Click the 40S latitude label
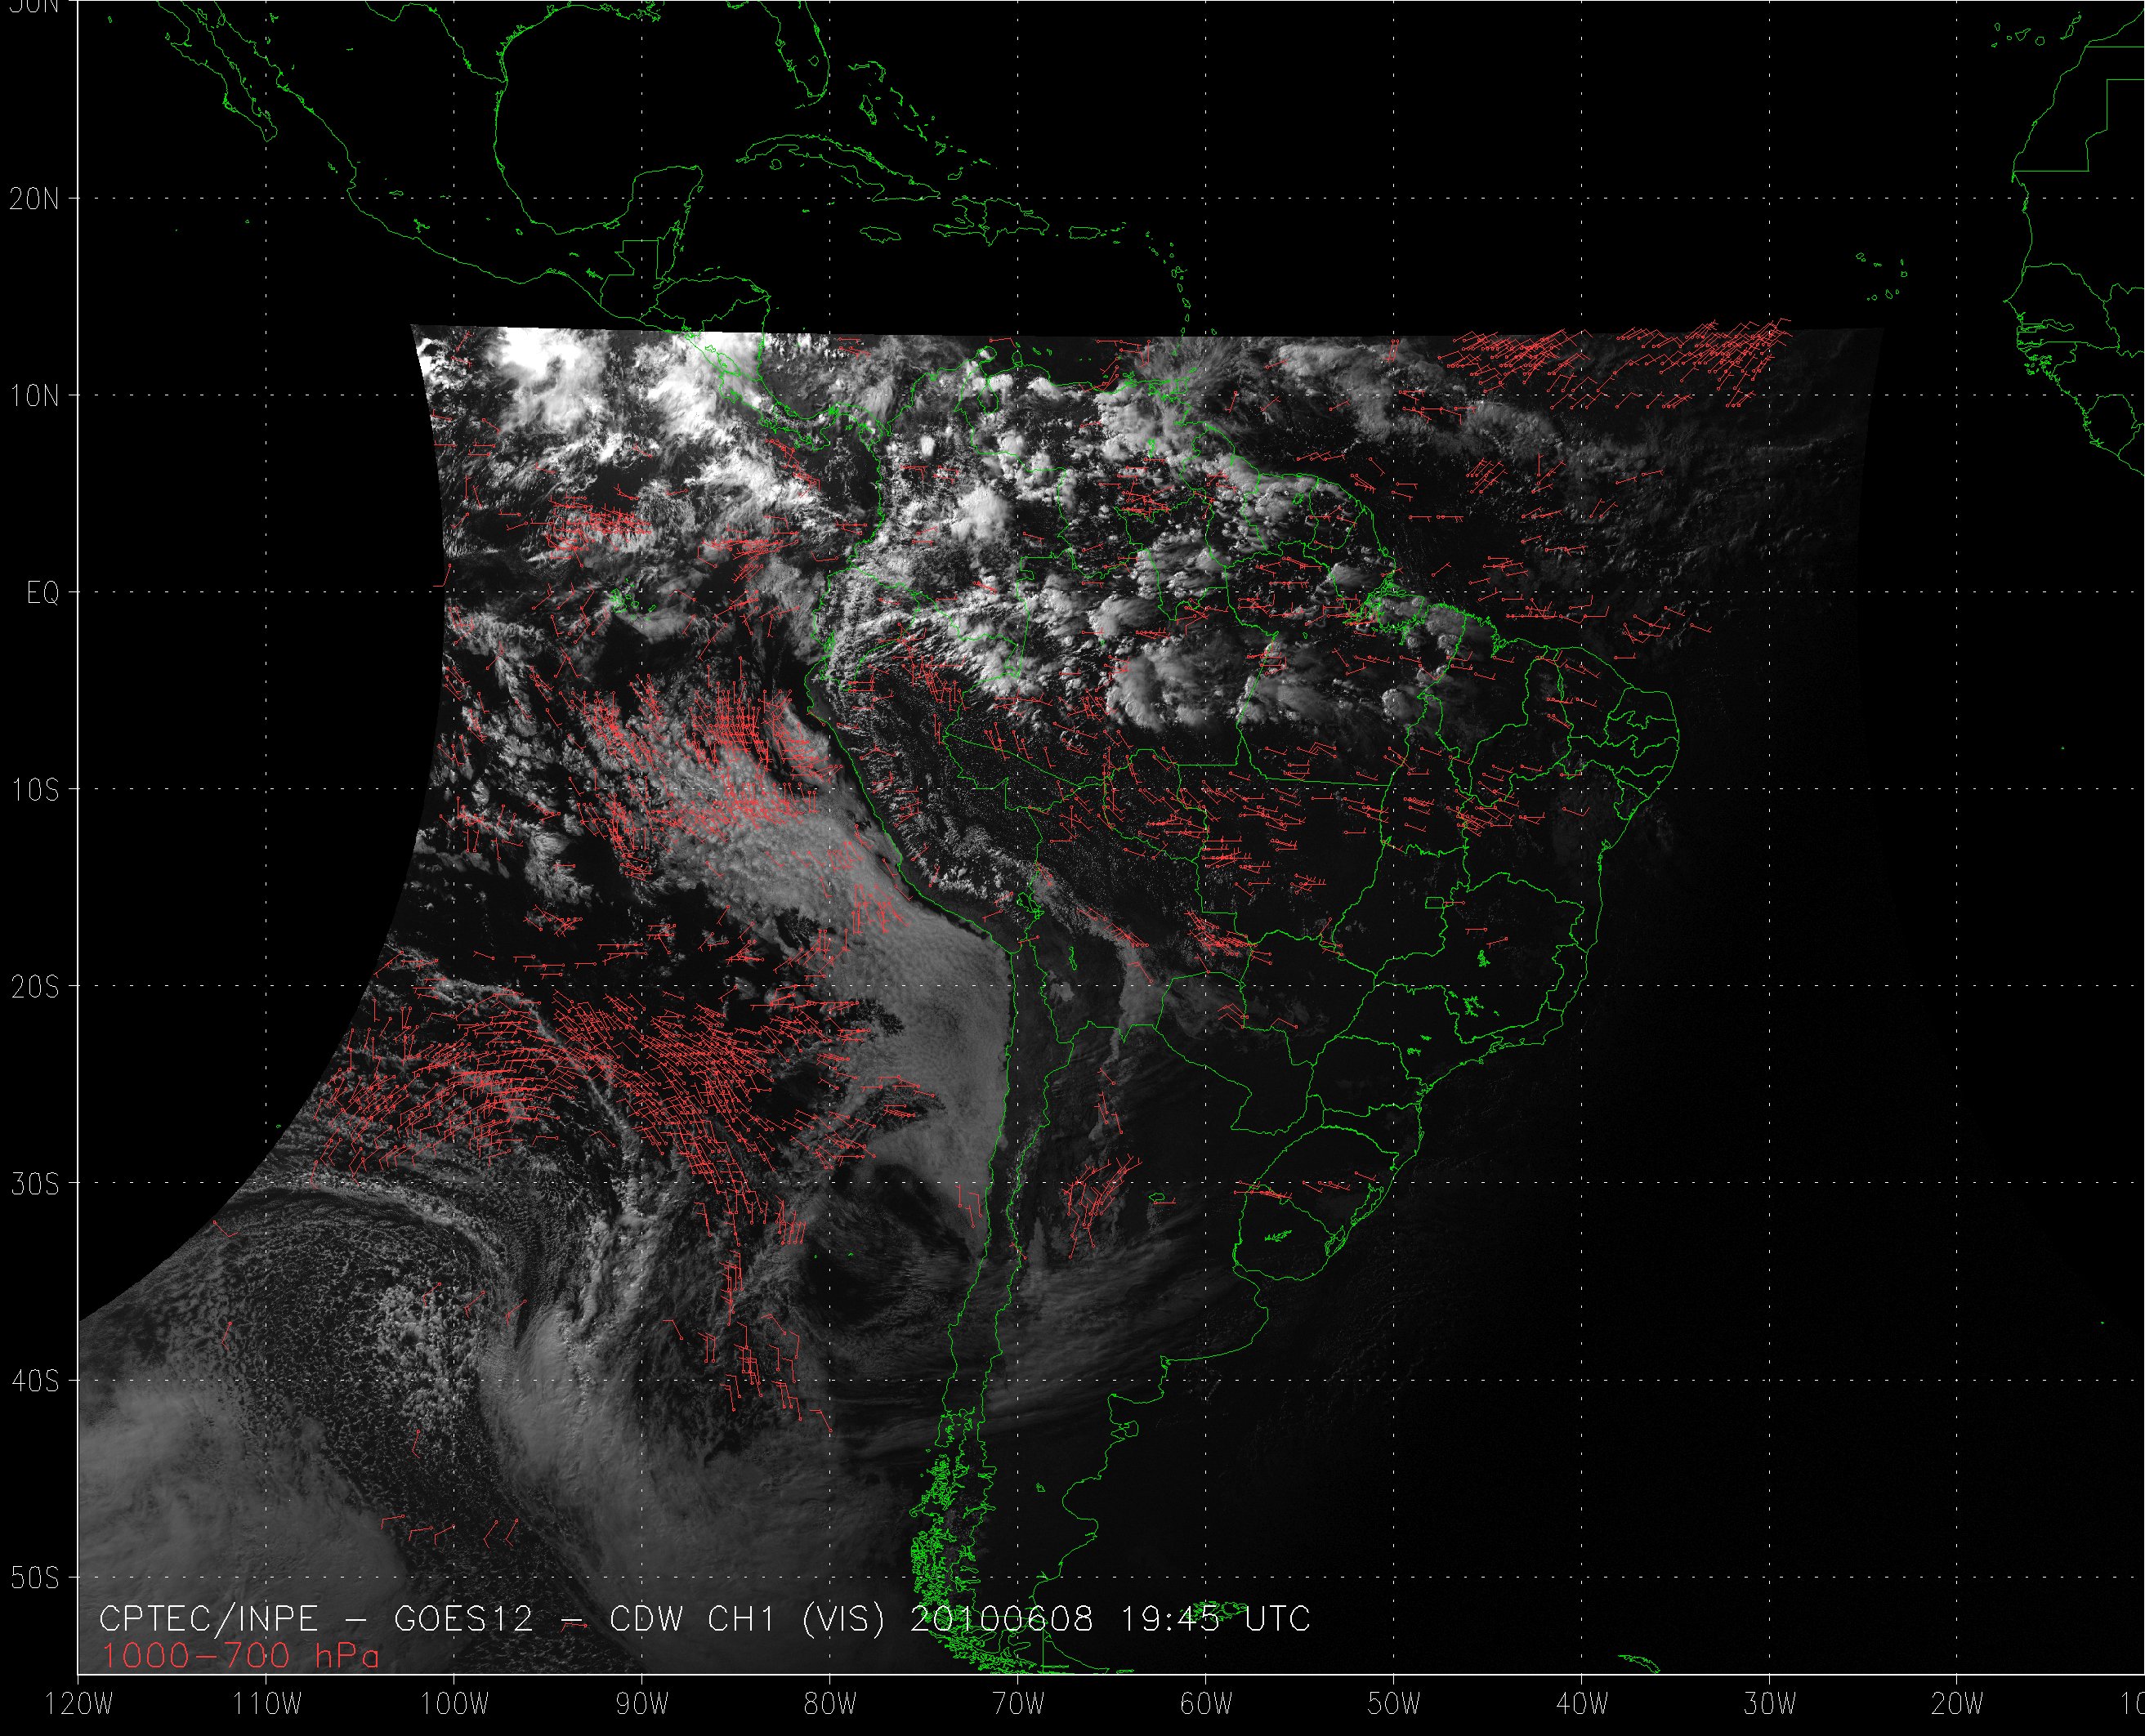2145x1736 pixels. tap(34, 1381)
